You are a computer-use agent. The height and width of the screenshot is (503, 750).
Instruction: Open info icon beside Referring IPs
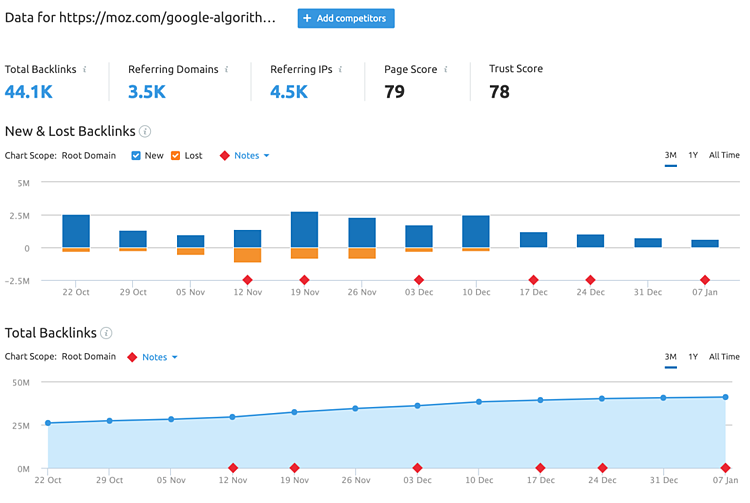(x=341, y=69)
